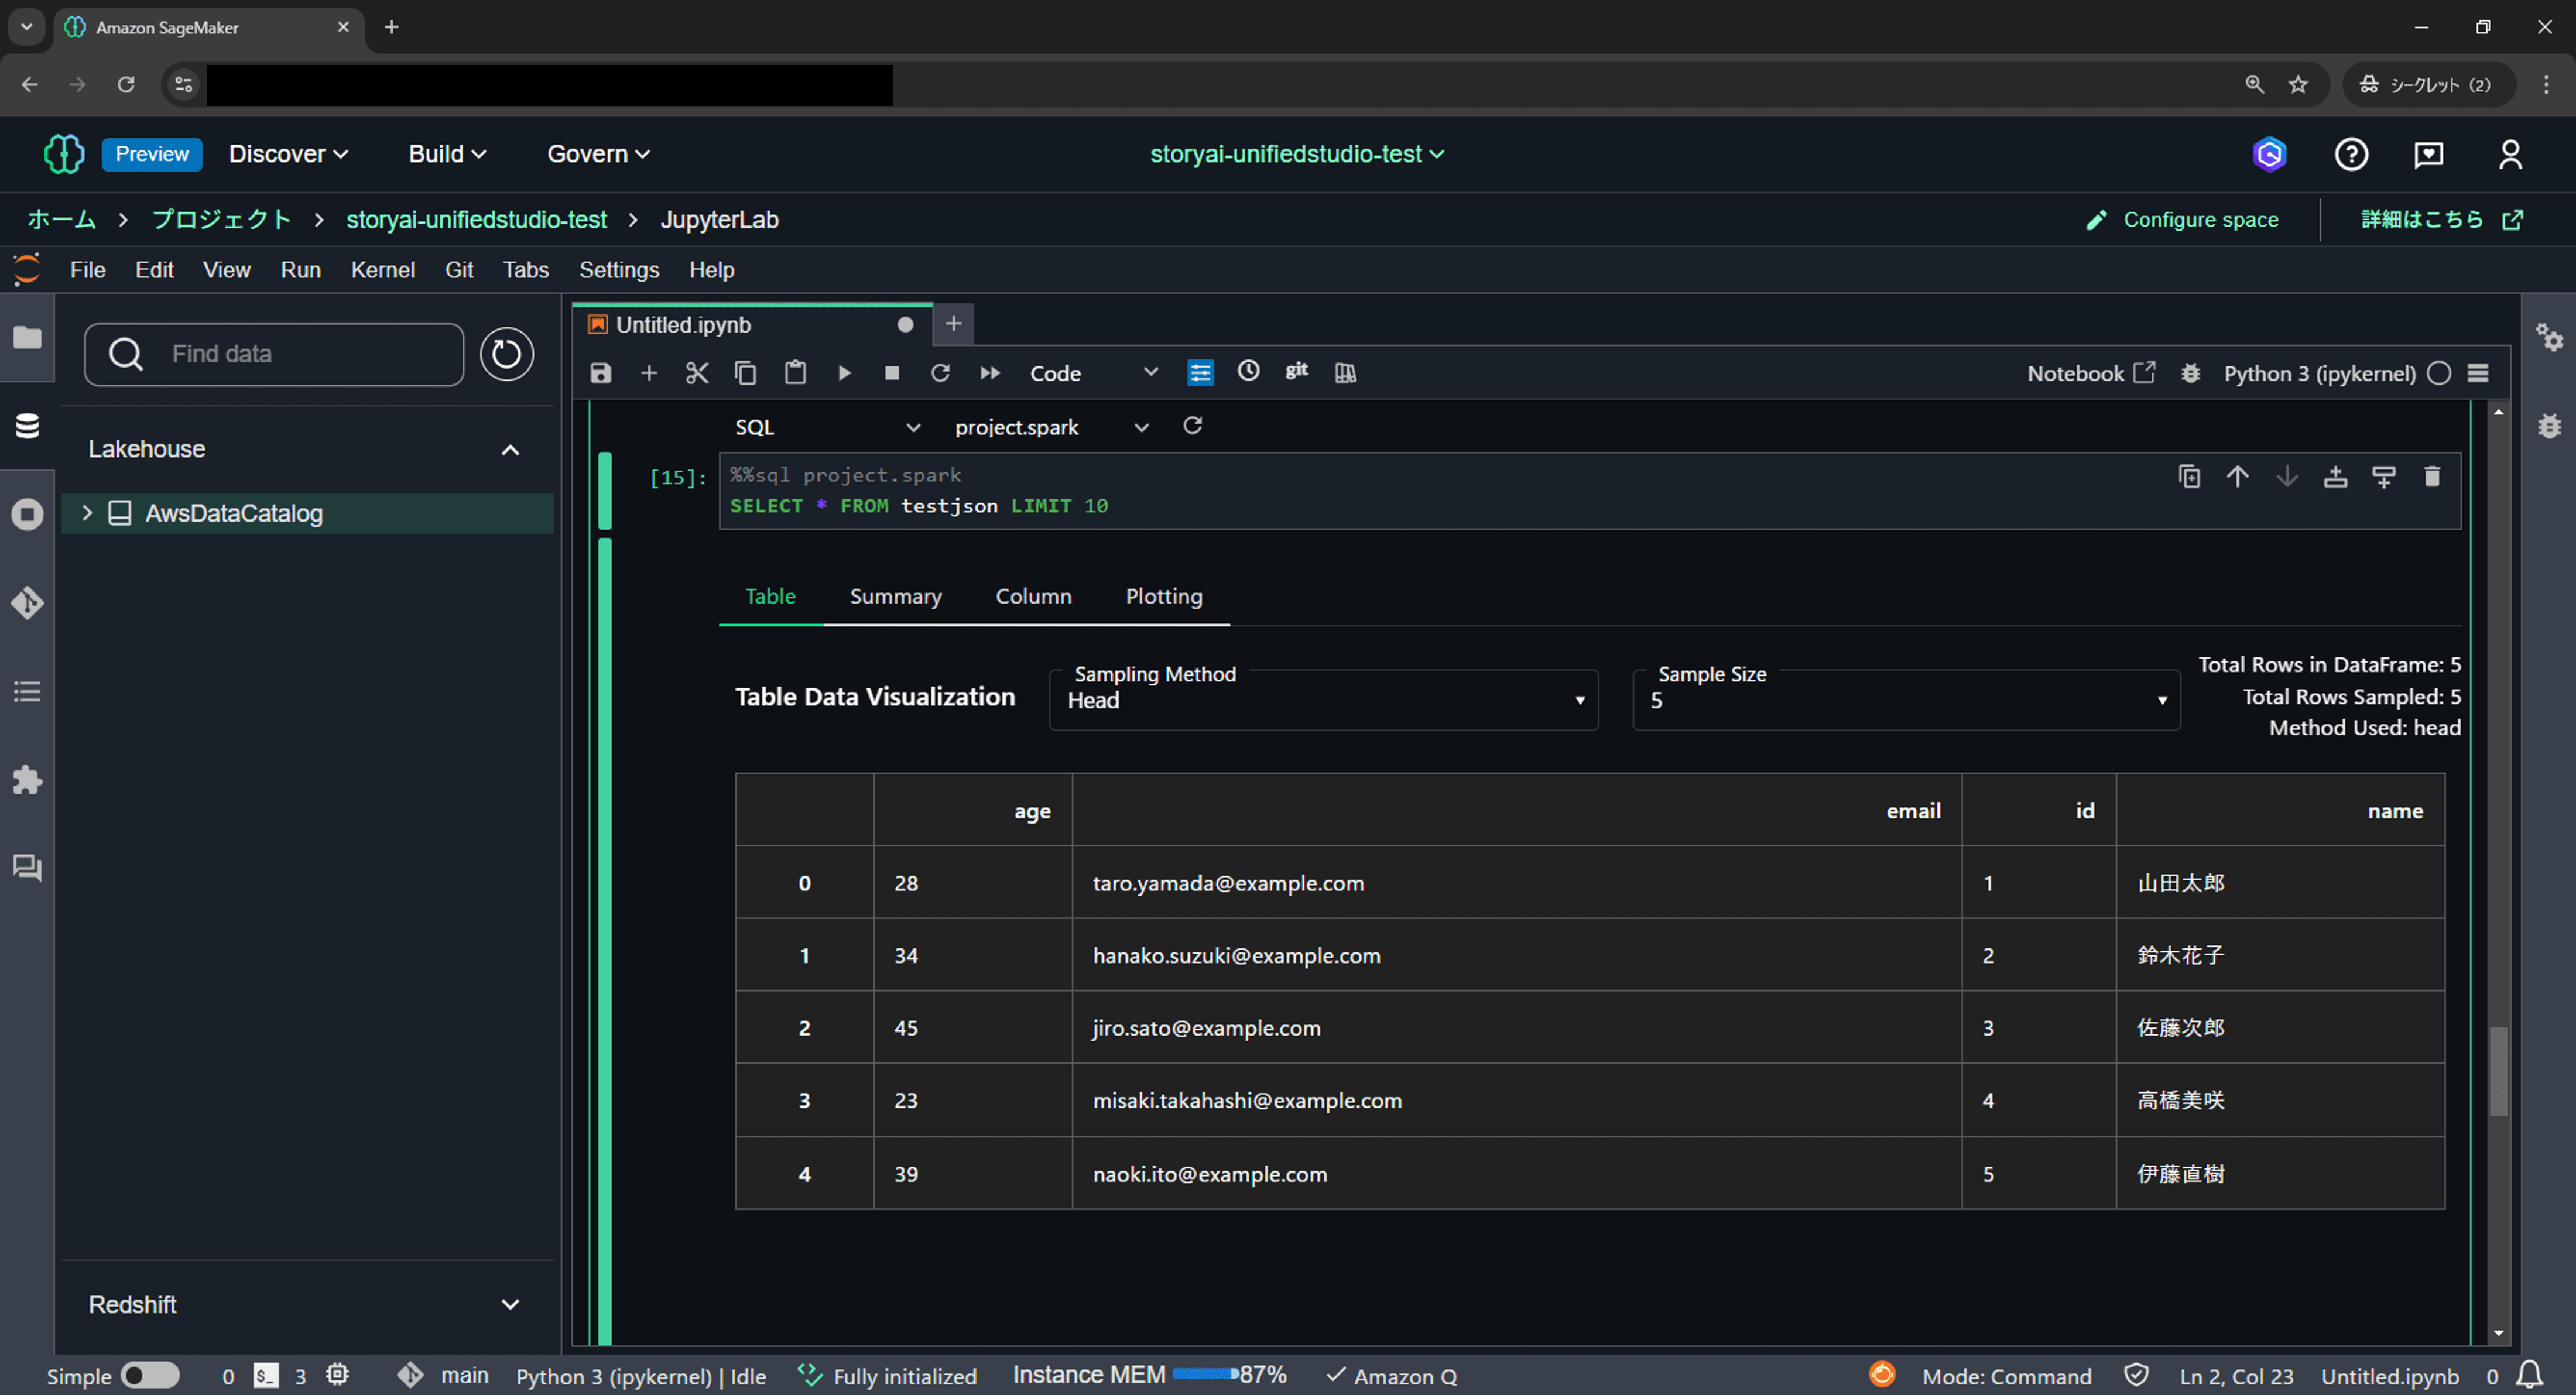Run the selected cell with play icon
This screenshot has width=2576, height=1395.
844,373
